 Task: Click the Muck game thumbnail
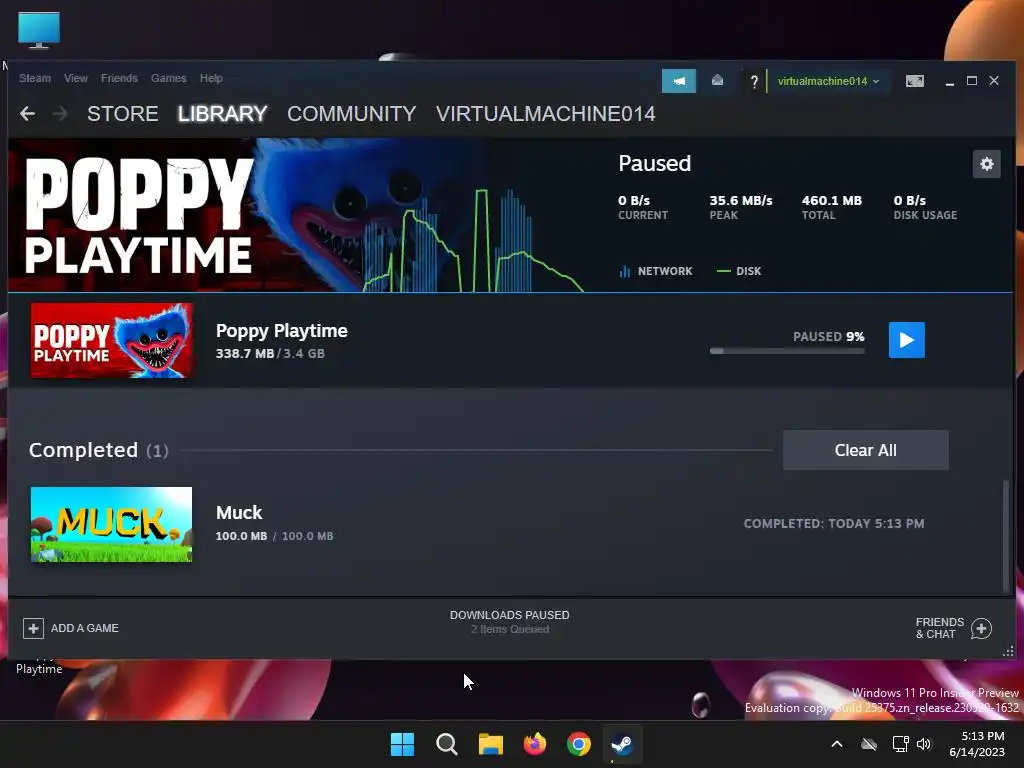click(x=112, y=524)
